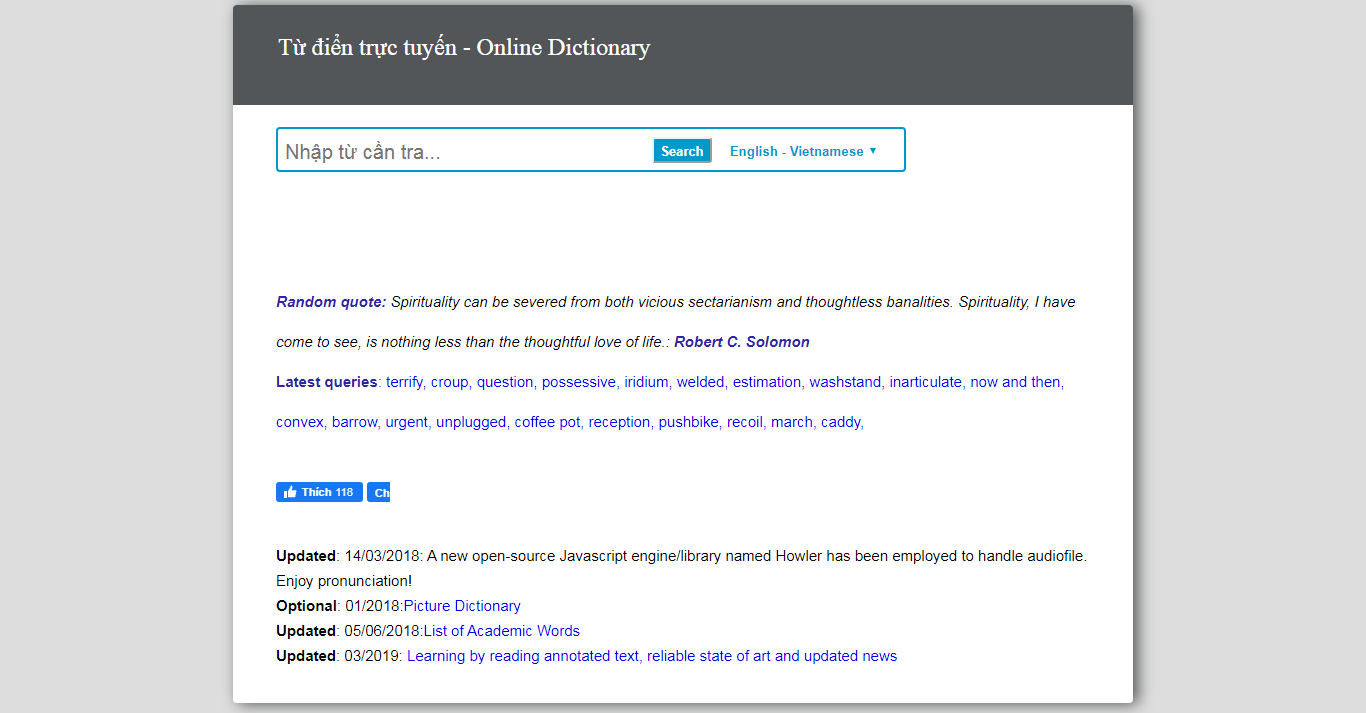Select the 'possessive' recent query
Screen dimensions: 1366x713
(x=578, y=382)
